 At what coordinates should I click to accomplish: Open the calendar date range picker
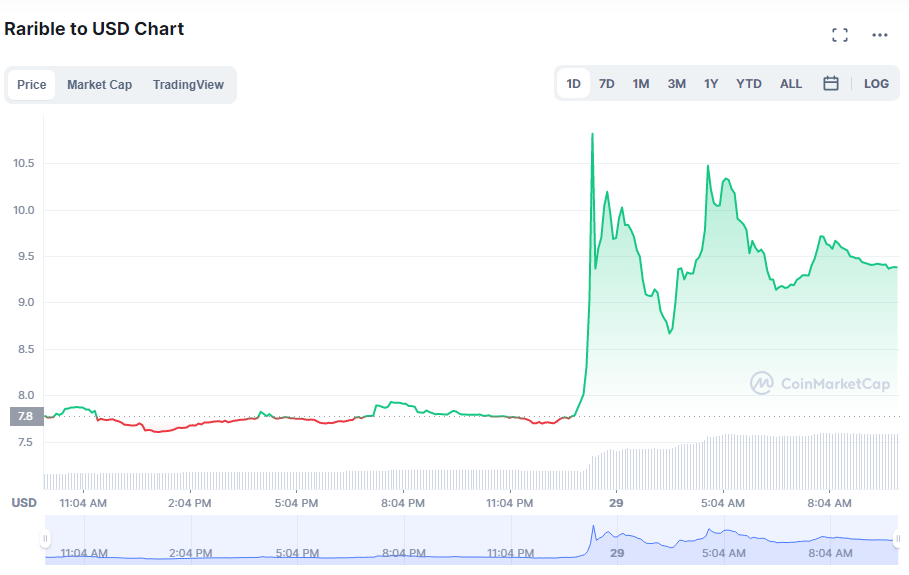(x=831, y=83)
